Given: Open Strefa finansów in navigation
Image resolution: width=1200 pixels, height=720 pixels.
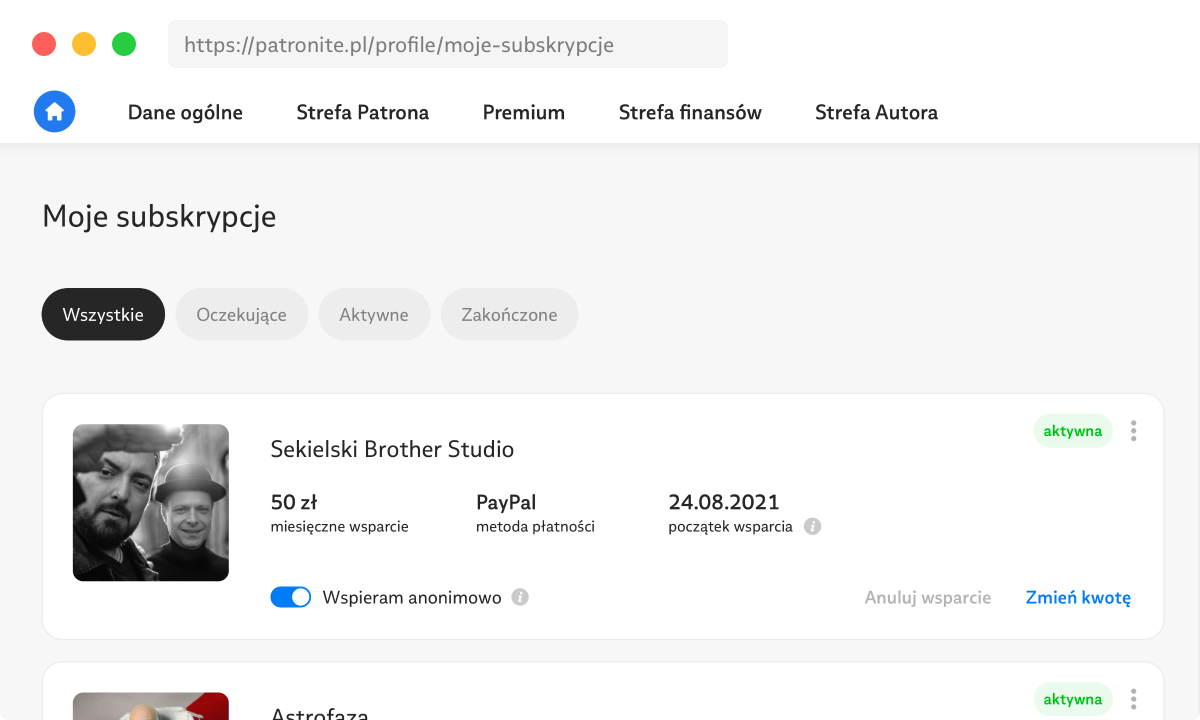Looking at the screenshot, I should click(x=690, y=113).
